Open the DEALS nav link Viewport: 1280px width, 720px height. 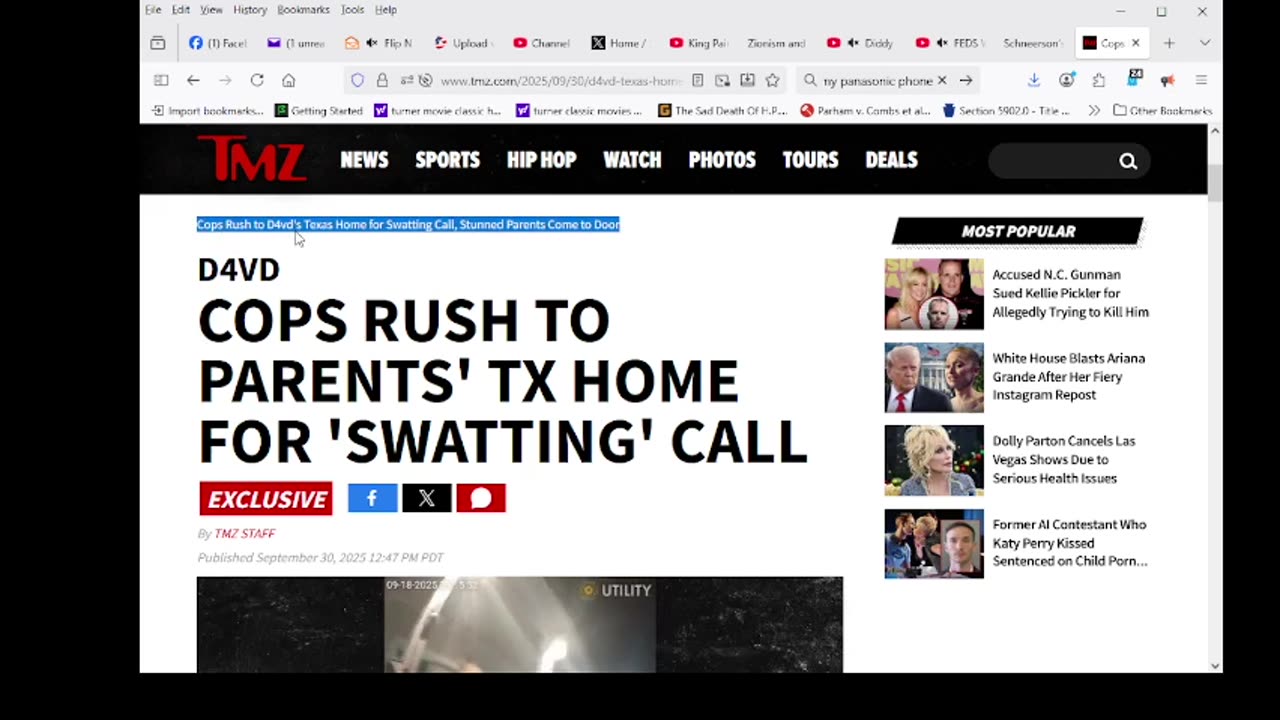891,160
